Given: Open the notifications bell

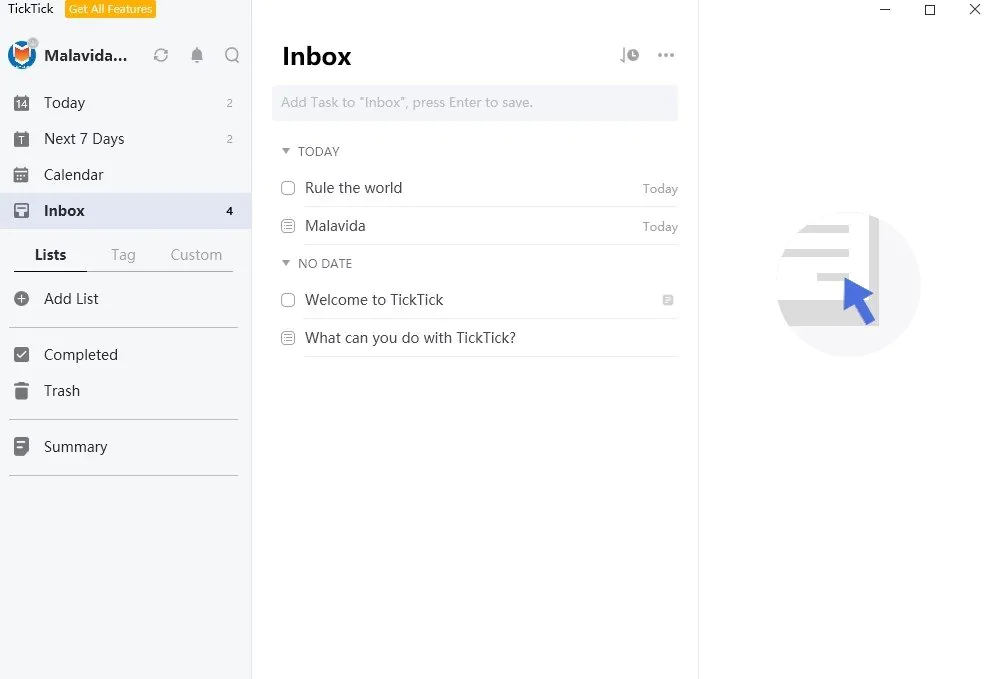Looking at the screenshot, I should 197,56.
